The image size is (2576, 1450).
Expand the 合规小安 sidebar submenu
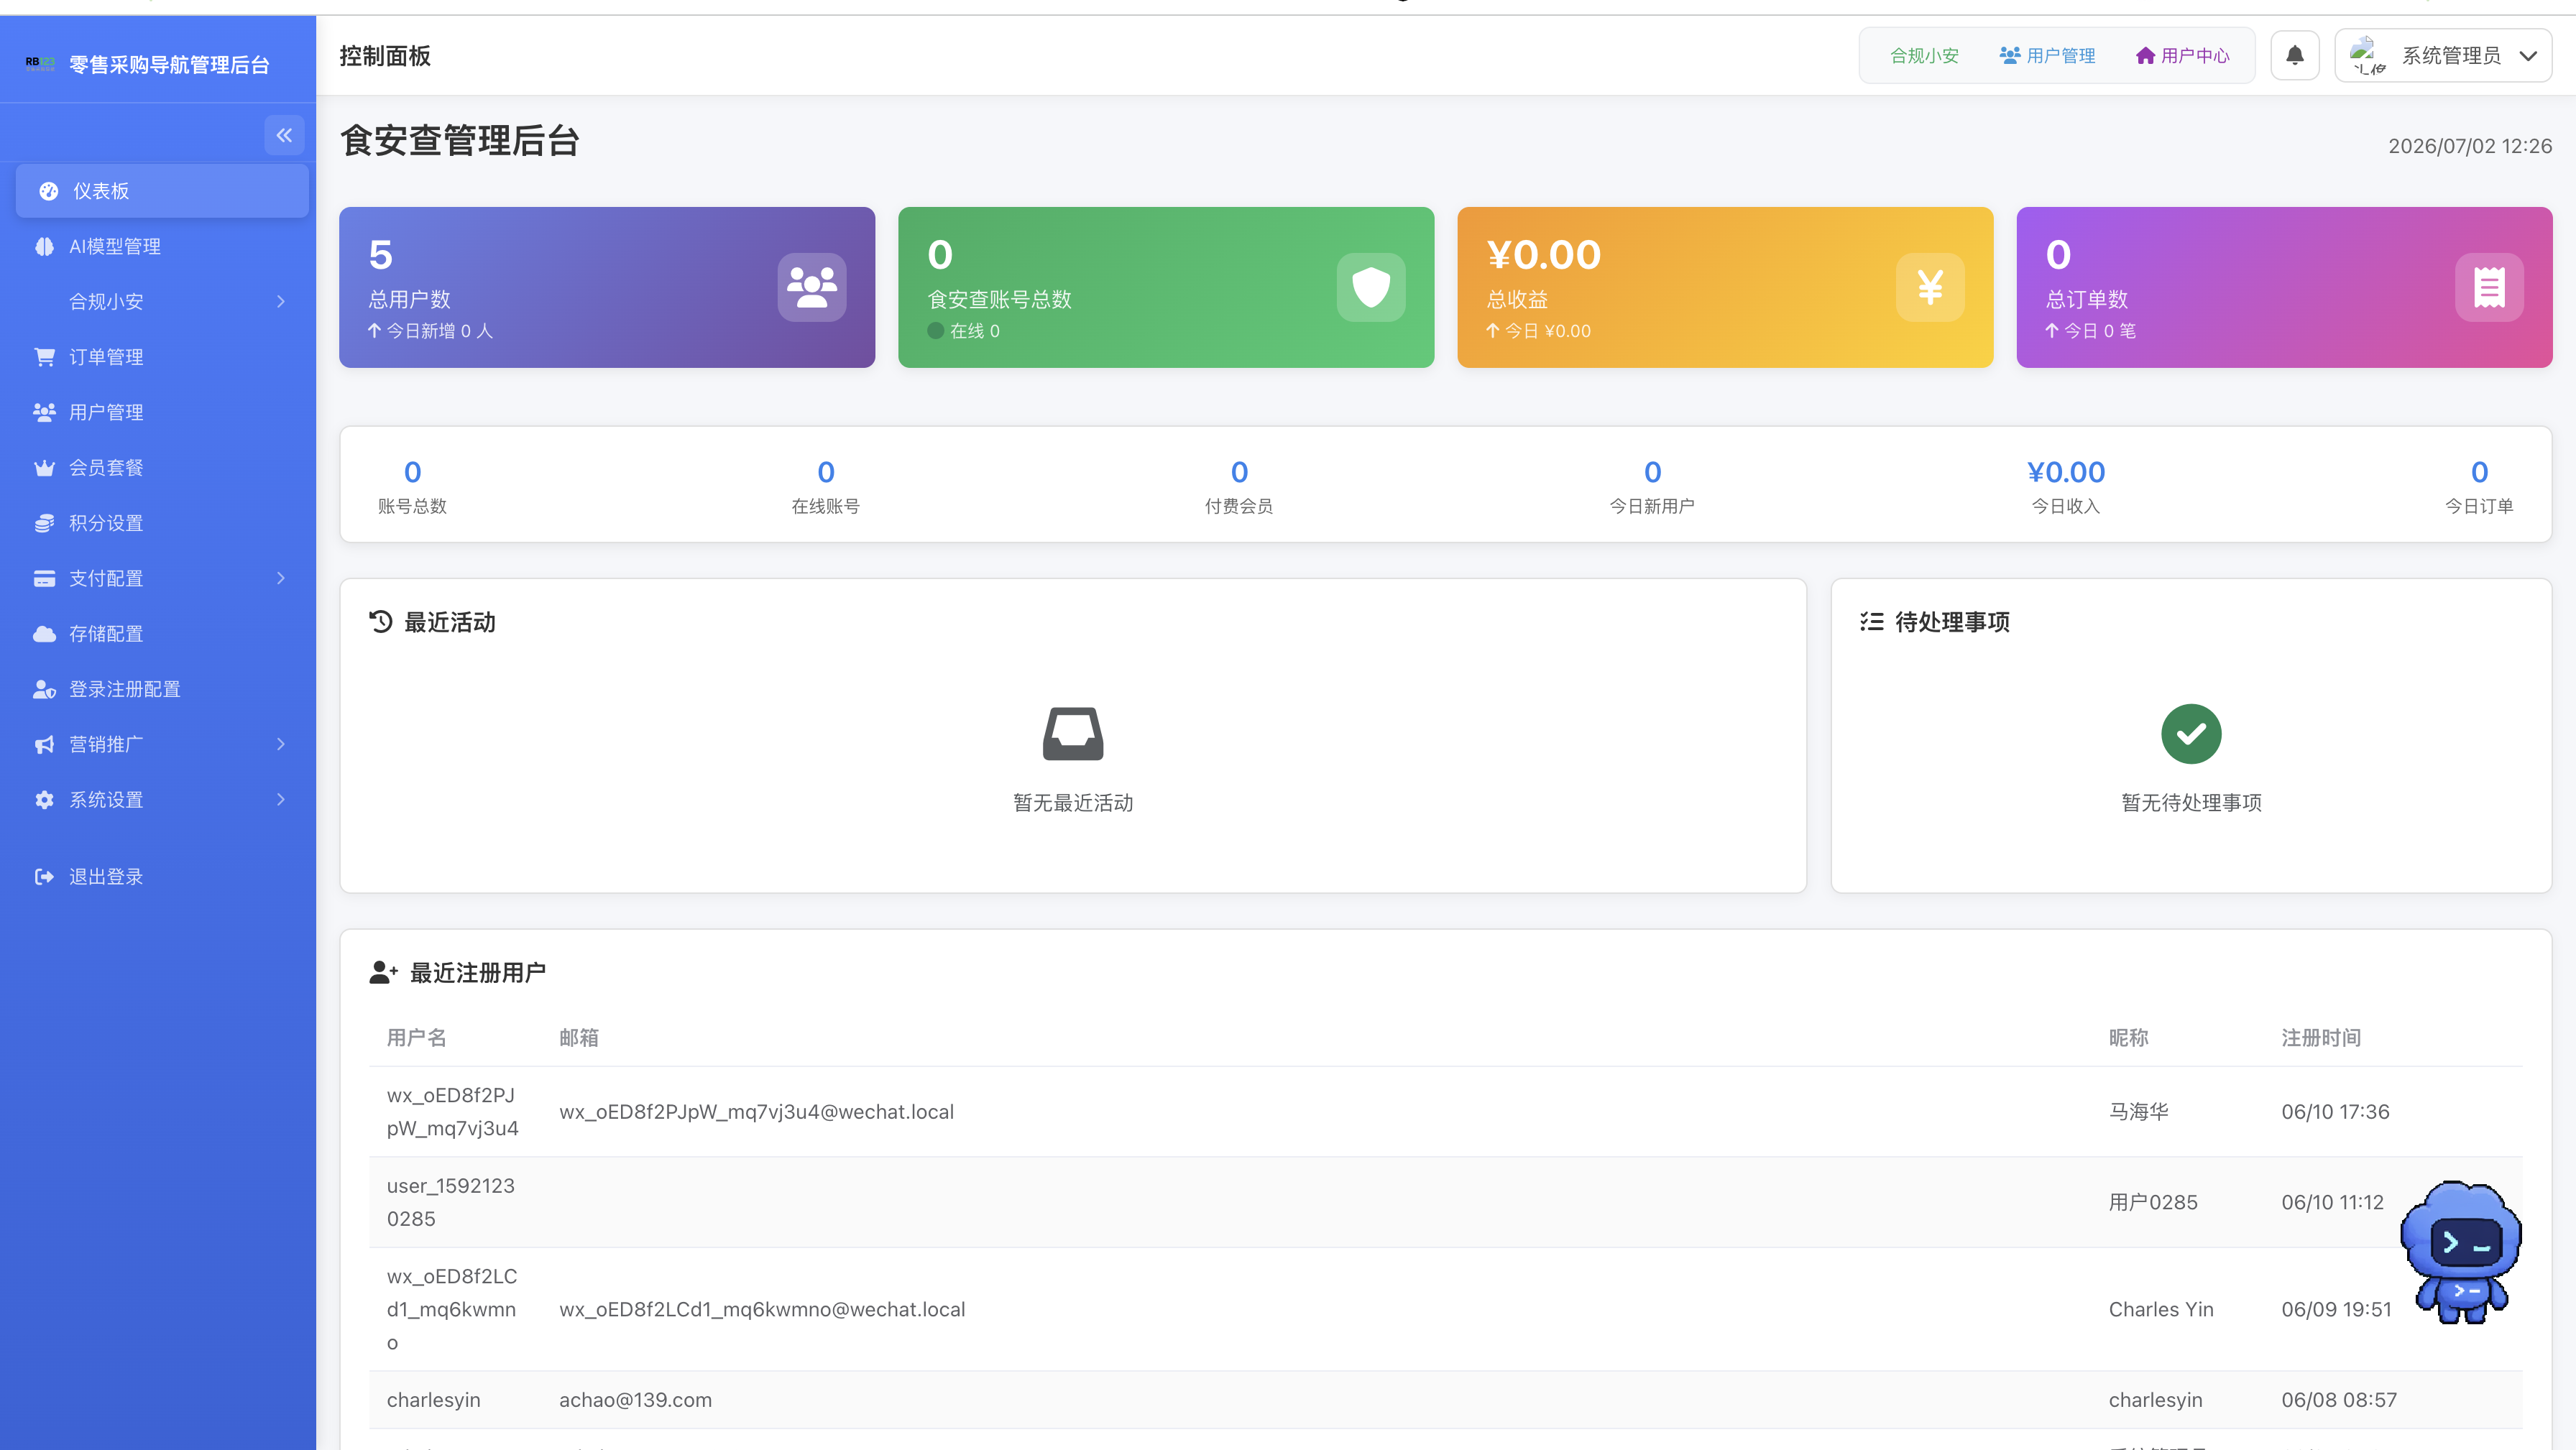point(162,301)
